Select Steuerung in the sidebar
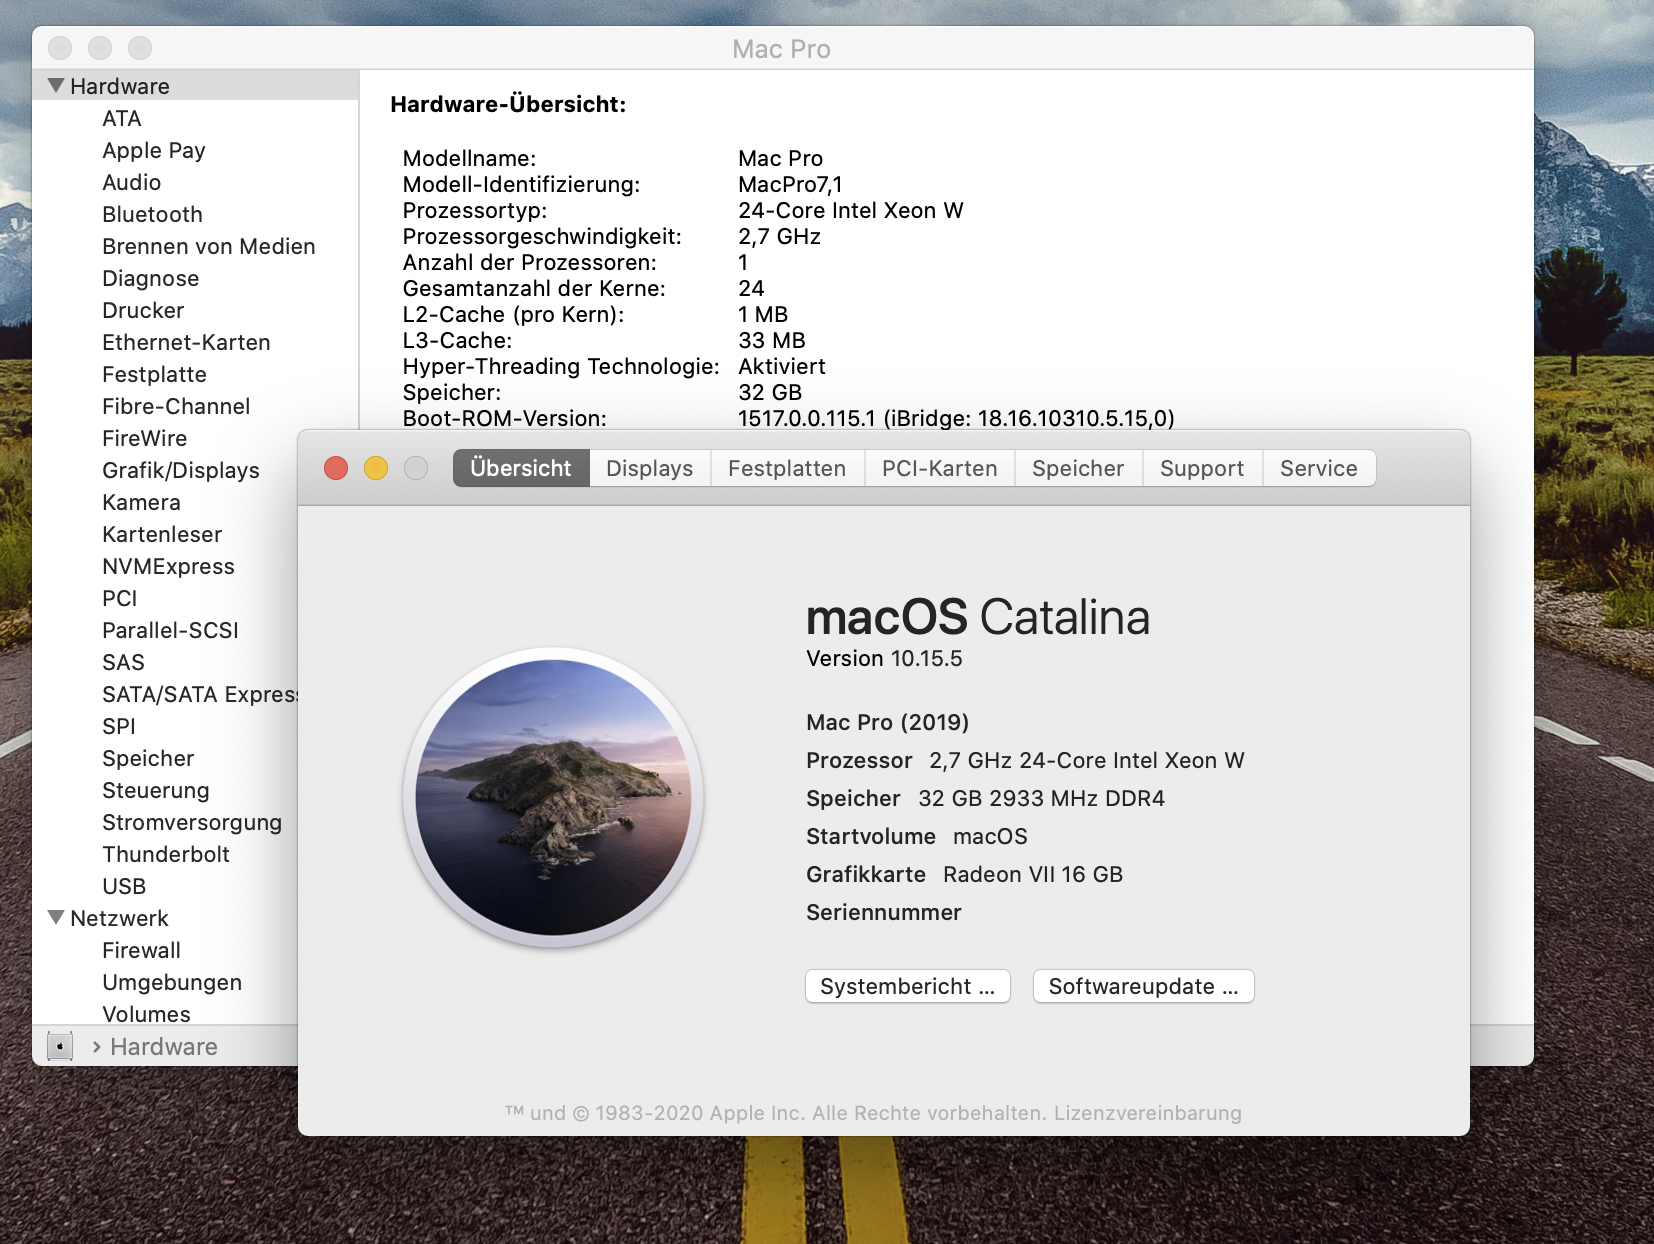Viewport: 1654px width, 1244px height. click(x=156, y=790)
